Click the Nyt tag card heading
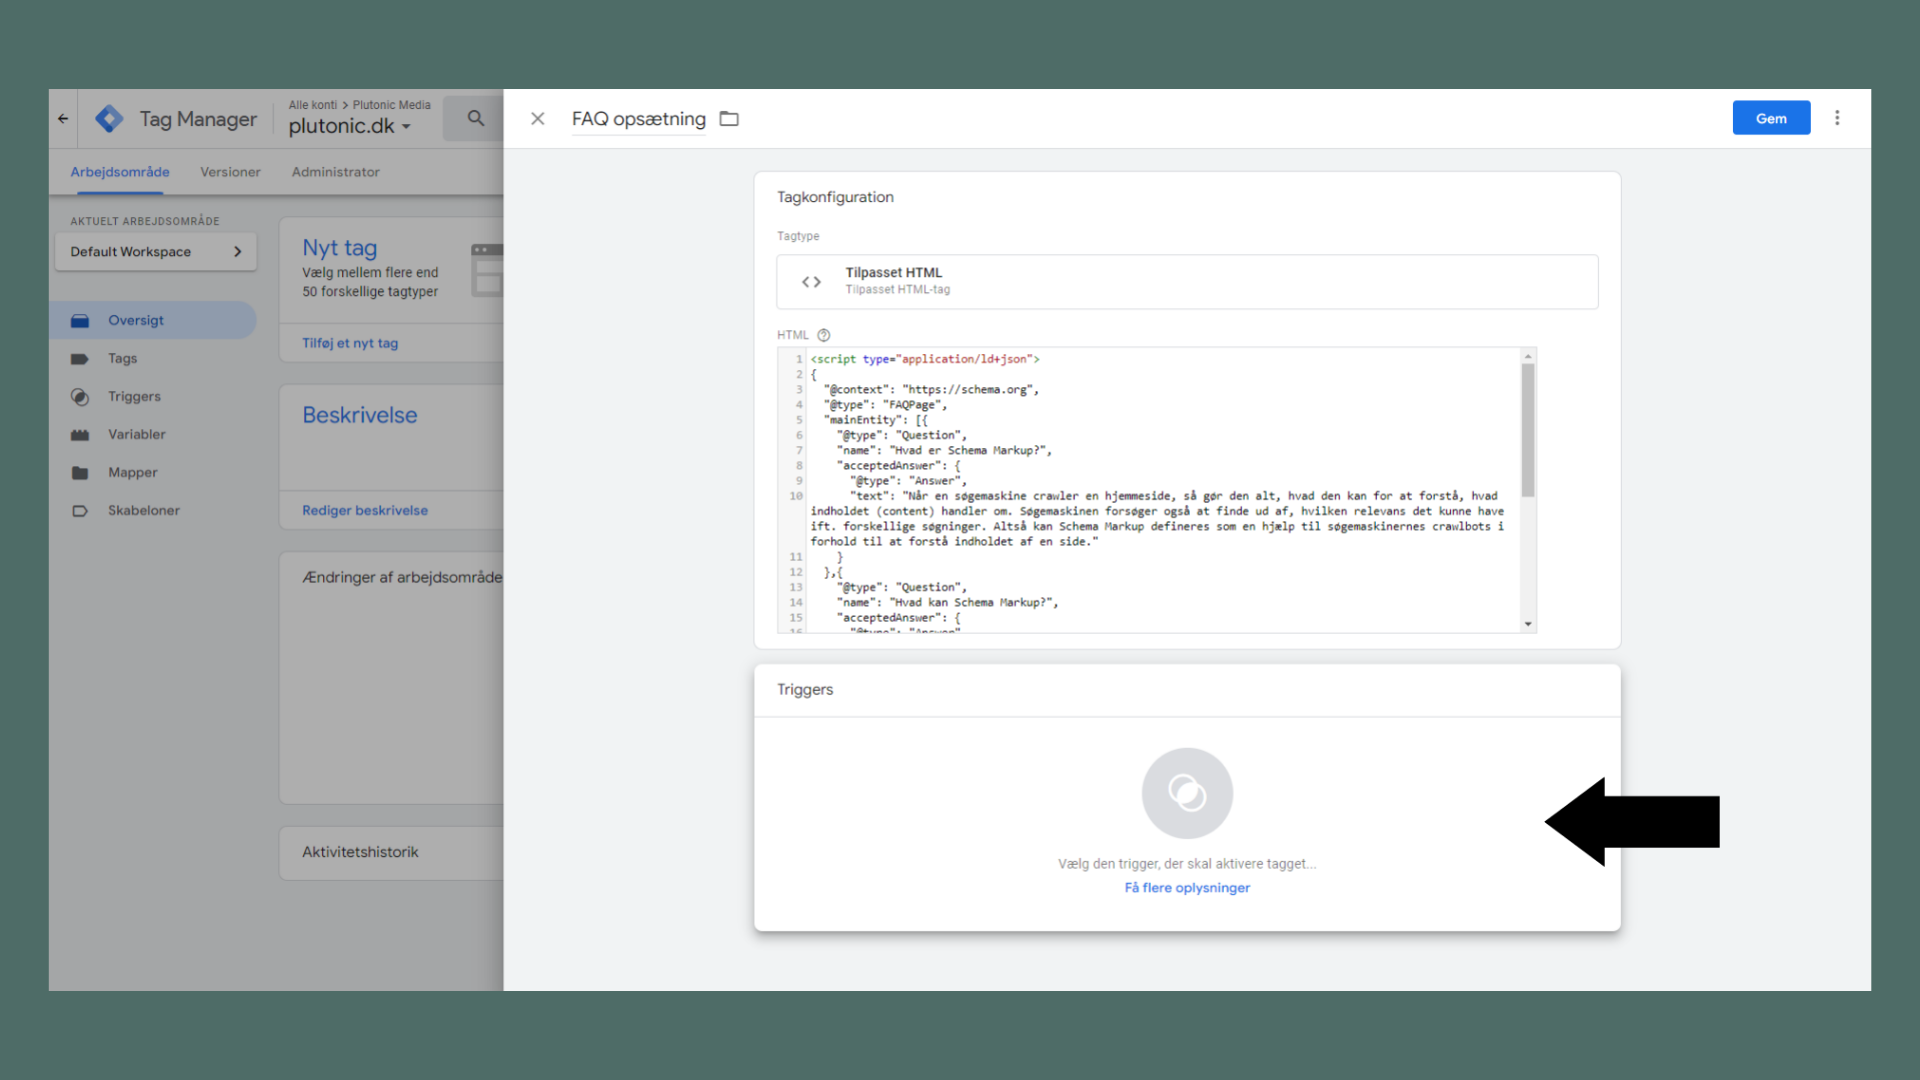Viewport: 1920px width, 1080px height. click(340, 248)
